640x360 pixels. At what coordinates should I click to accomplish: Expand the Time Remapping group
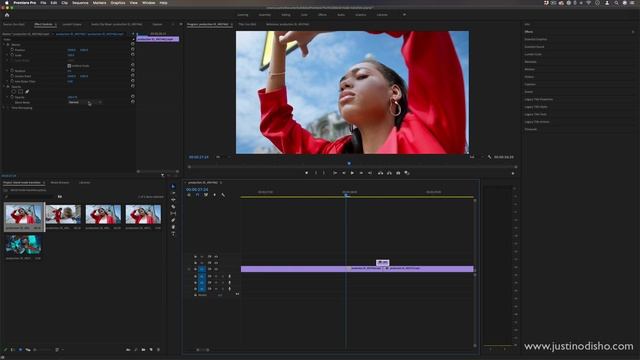point(4,108)
